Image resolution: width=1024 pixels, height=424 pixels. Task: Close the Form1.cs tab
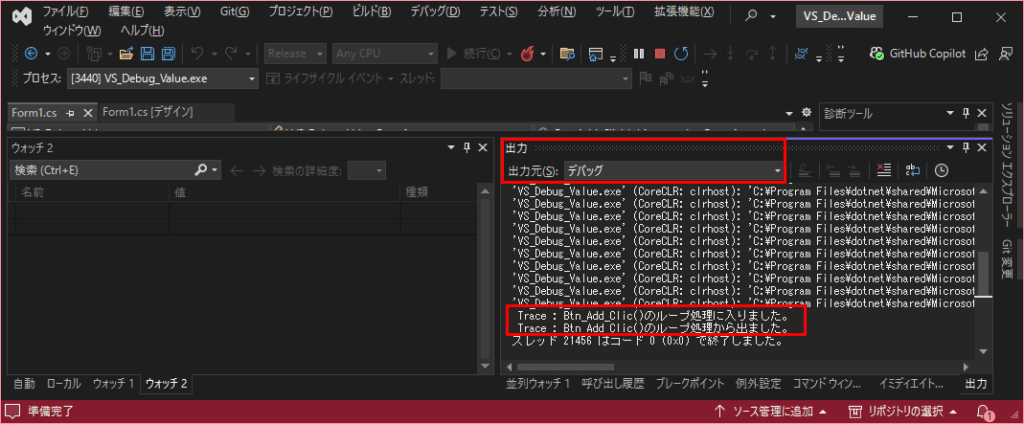pyautogui.click(x=88, y=112)
